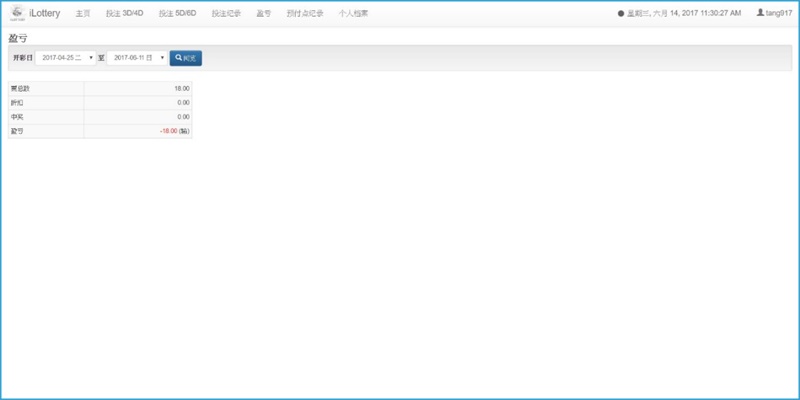The width and height of the screenshot is (800, 400).
Task: Go to the 主页 home page
Action: (83, 13)
